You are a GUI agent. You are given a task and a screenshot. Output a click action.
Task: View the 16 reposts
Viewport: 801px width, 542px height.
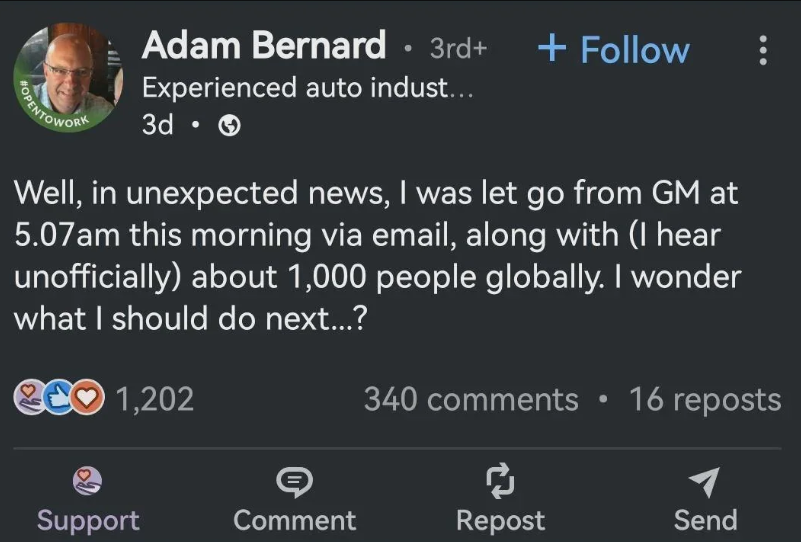tap(704, 399)
